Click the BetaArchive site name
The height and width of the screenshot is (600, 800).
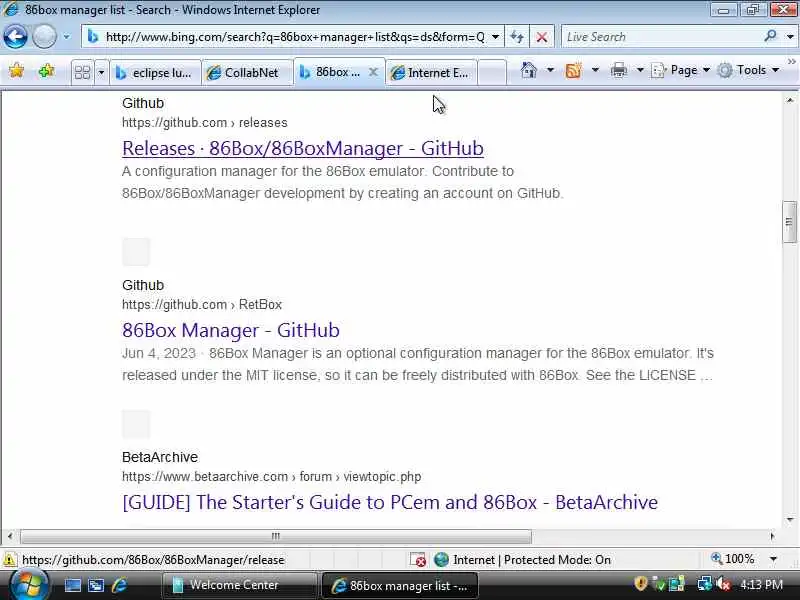[160, 457]
